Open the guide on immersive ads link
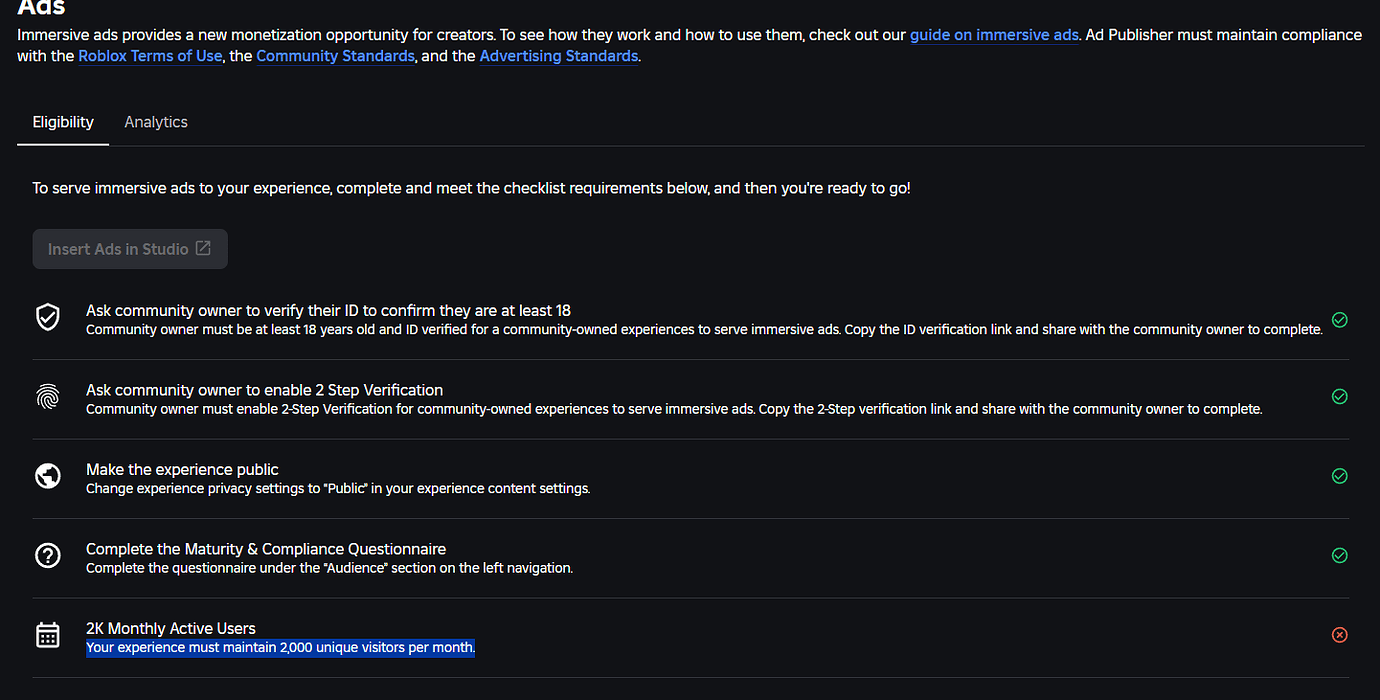This screenshot has height=700, width=1380. pyautogui.click(x=994, y=34)
